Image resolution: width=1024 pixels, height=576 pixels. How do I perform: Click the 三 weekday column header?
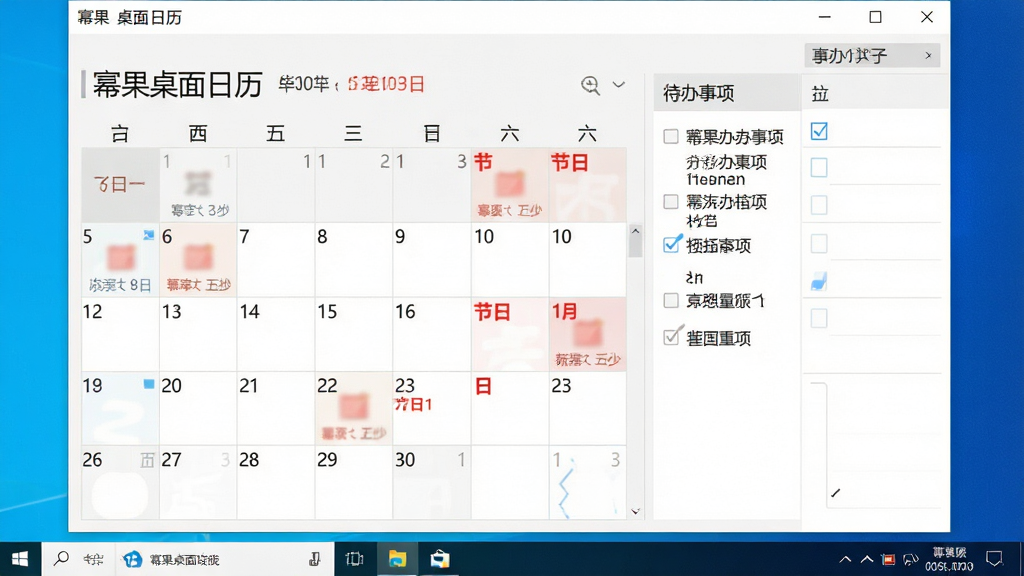pyautogui.click(x=353, y=133)
